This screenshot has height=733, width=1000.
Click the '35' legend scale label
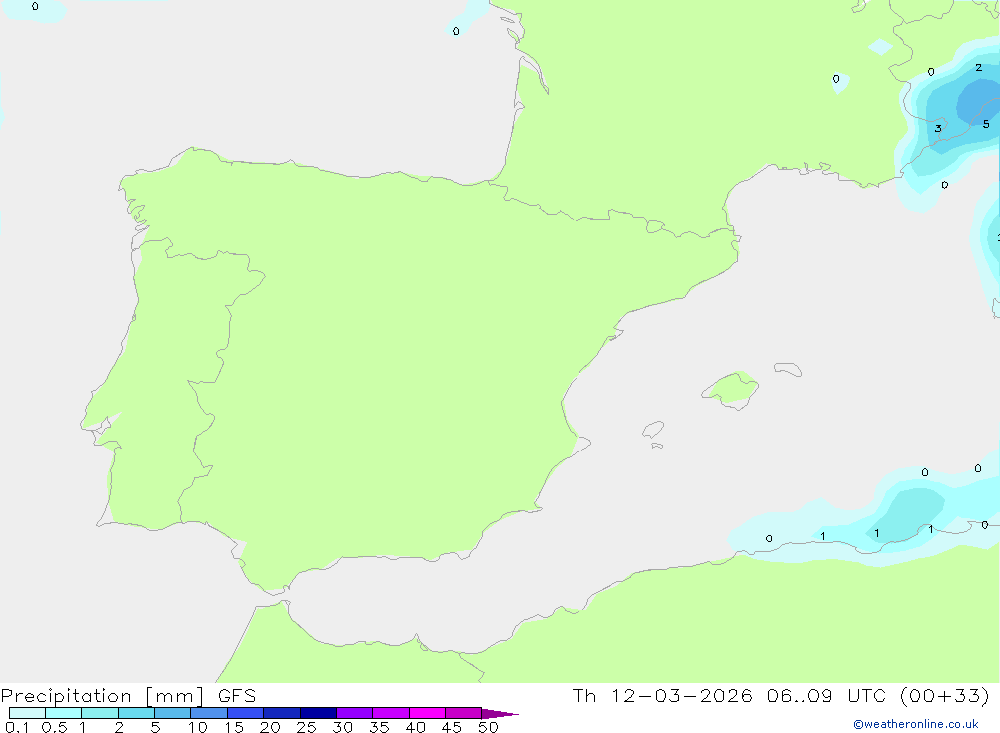pos(379,727)
